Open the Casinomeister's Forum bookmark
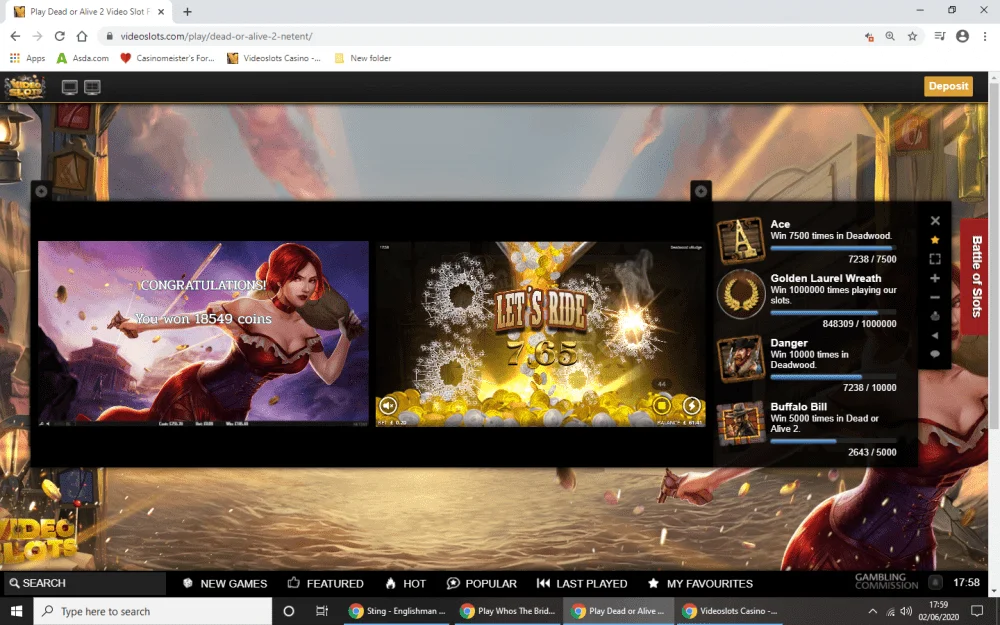 tap(168, 58)
